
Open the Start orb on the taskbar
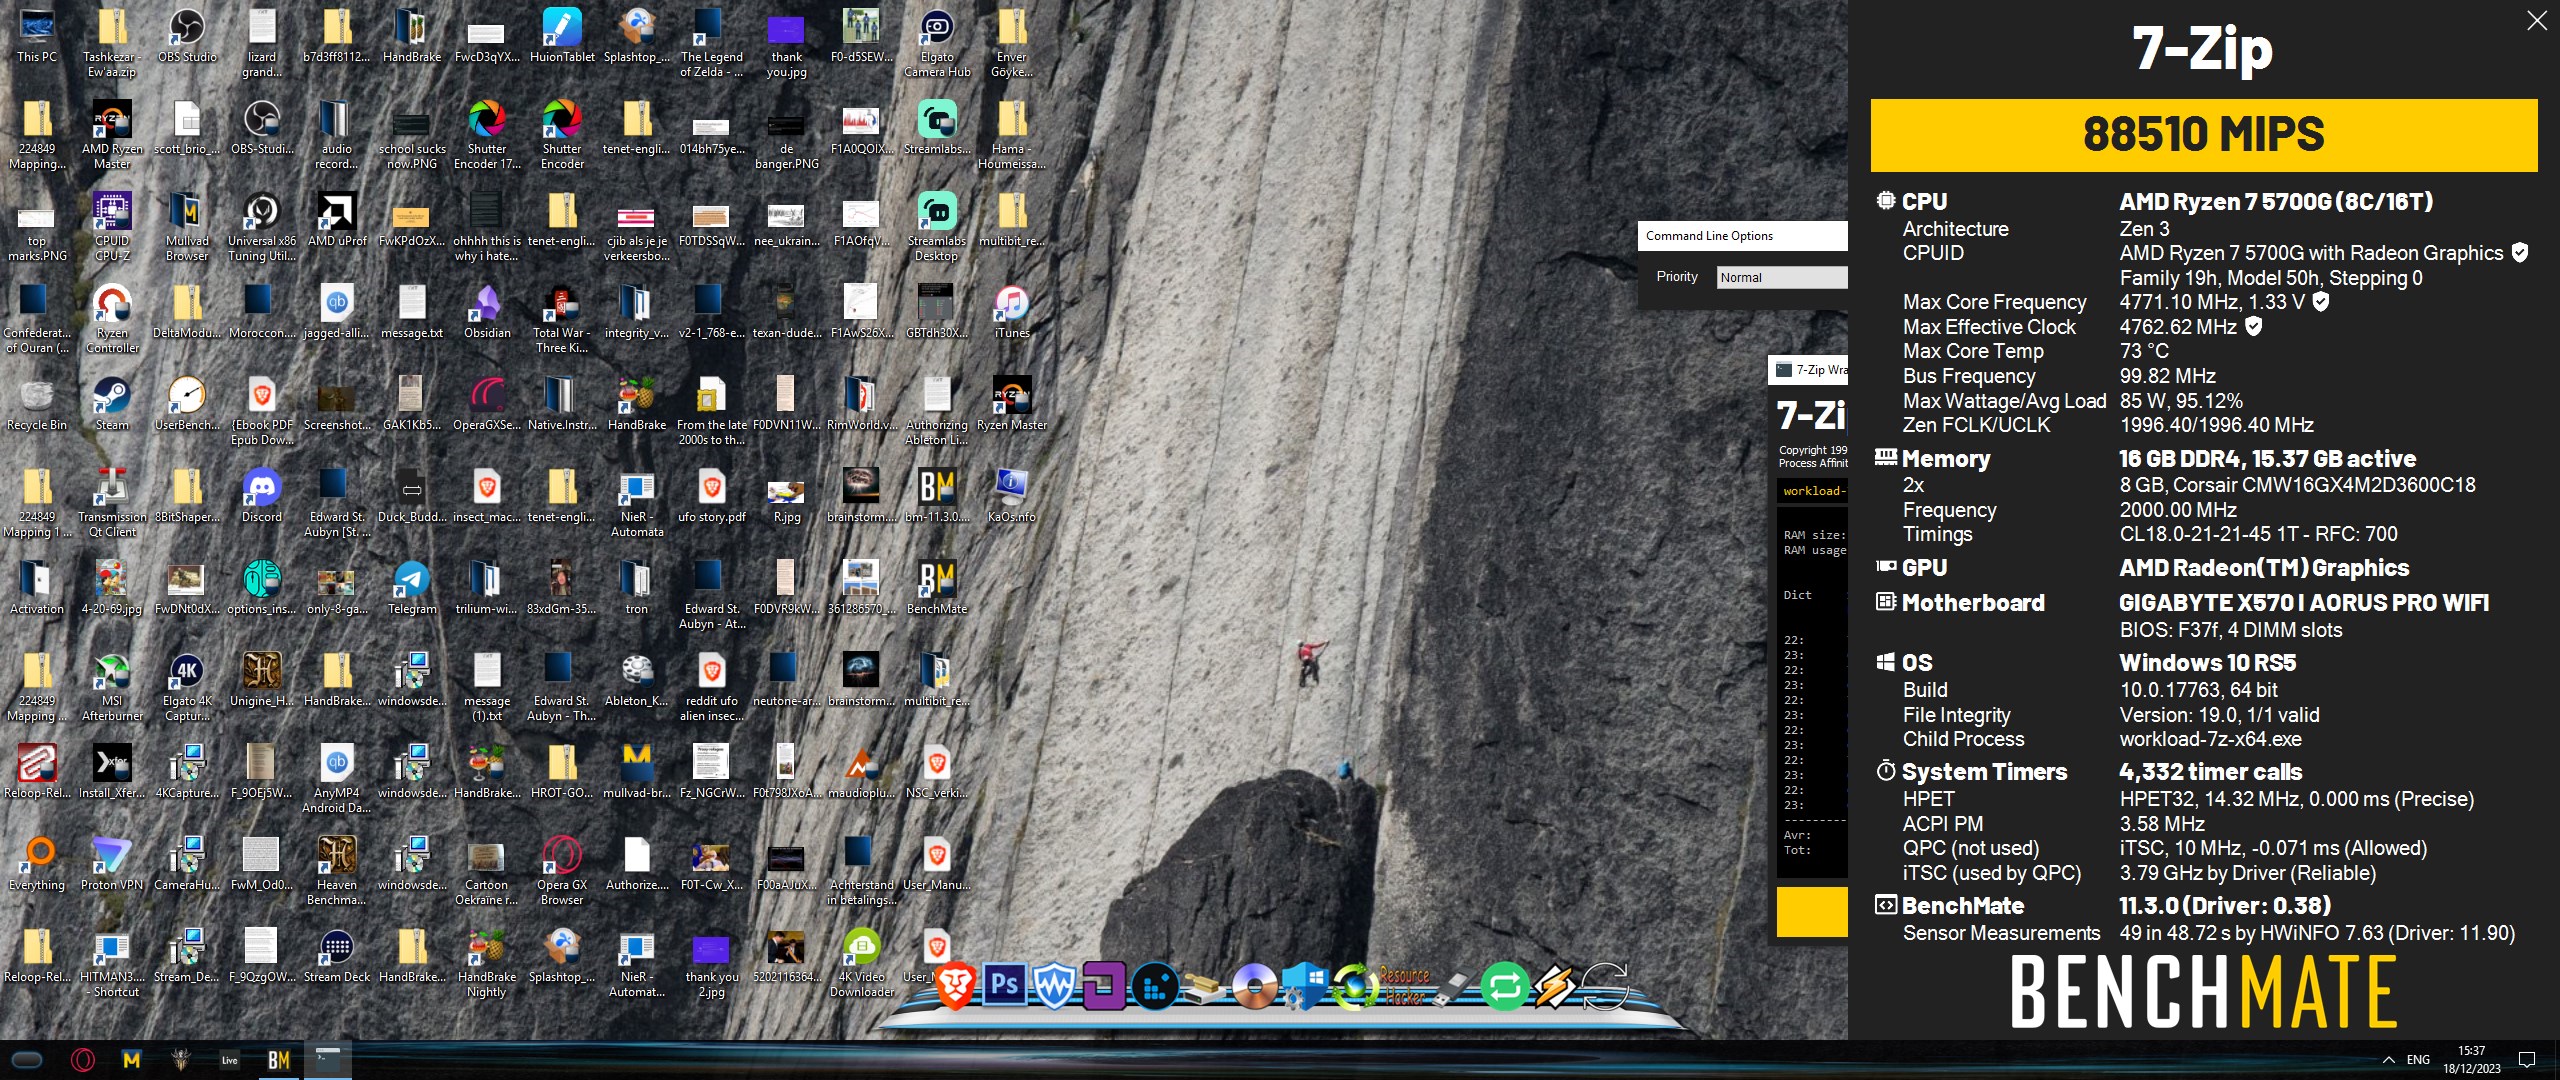(27, 1060)
